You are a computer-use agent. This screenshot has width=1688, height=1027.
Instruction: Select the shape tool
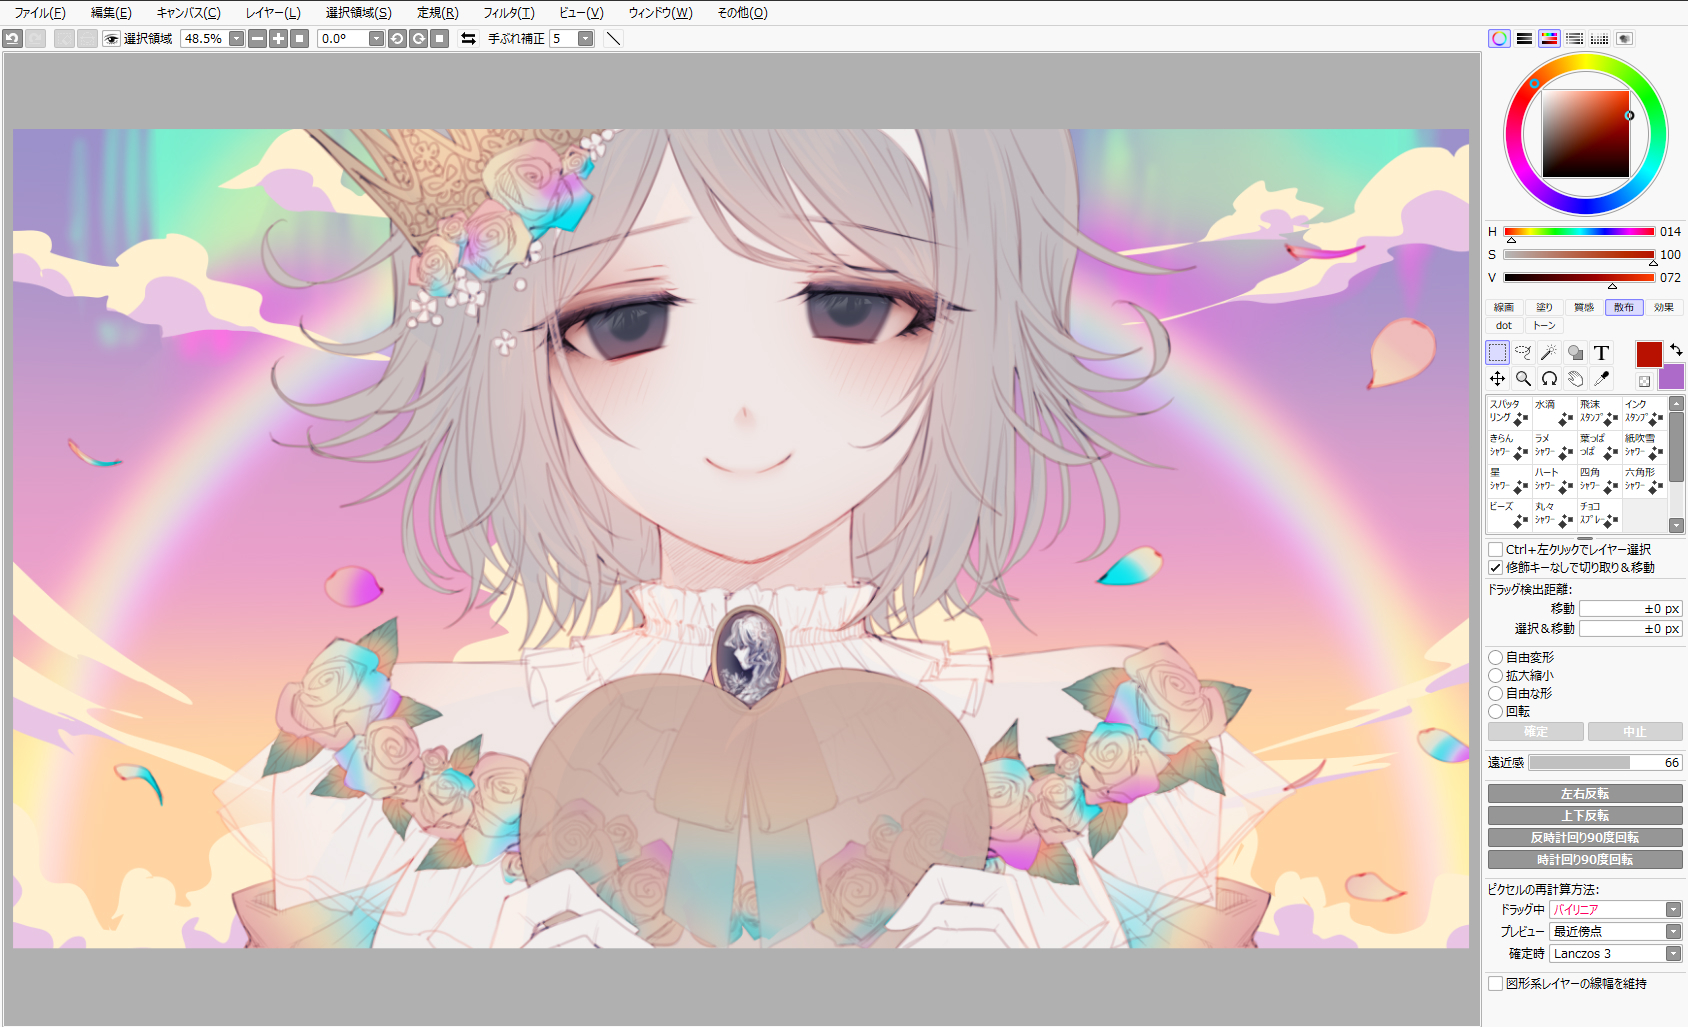1575,352
